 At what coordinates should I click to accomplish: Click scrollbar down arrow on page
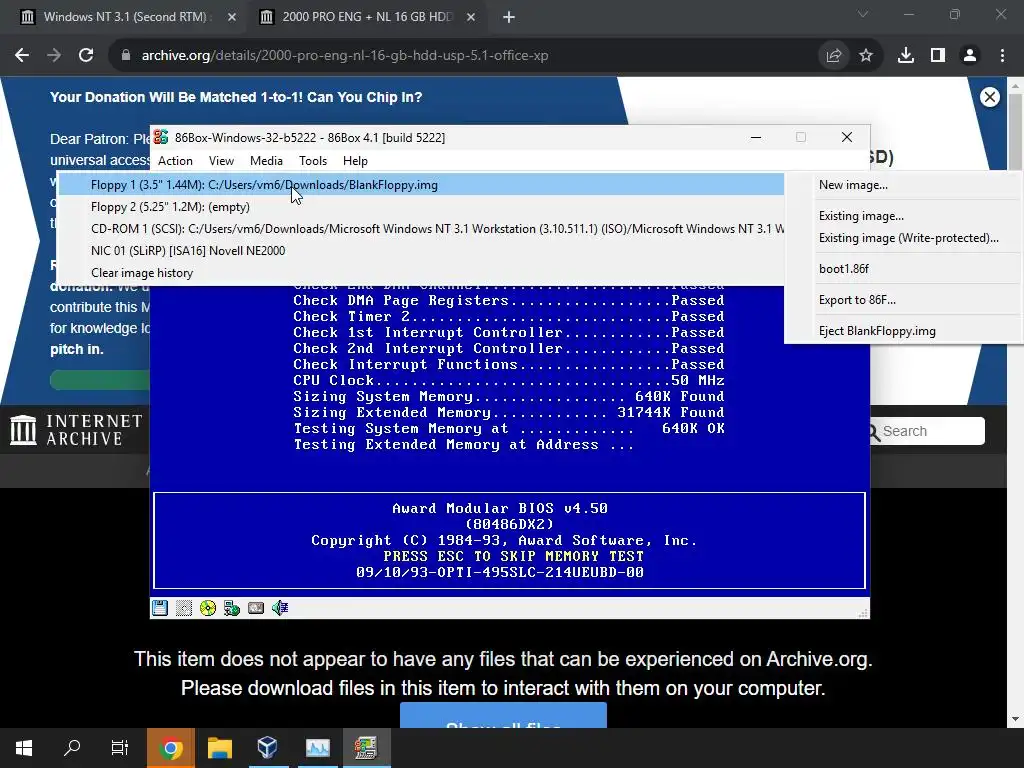click(1015, 719)
